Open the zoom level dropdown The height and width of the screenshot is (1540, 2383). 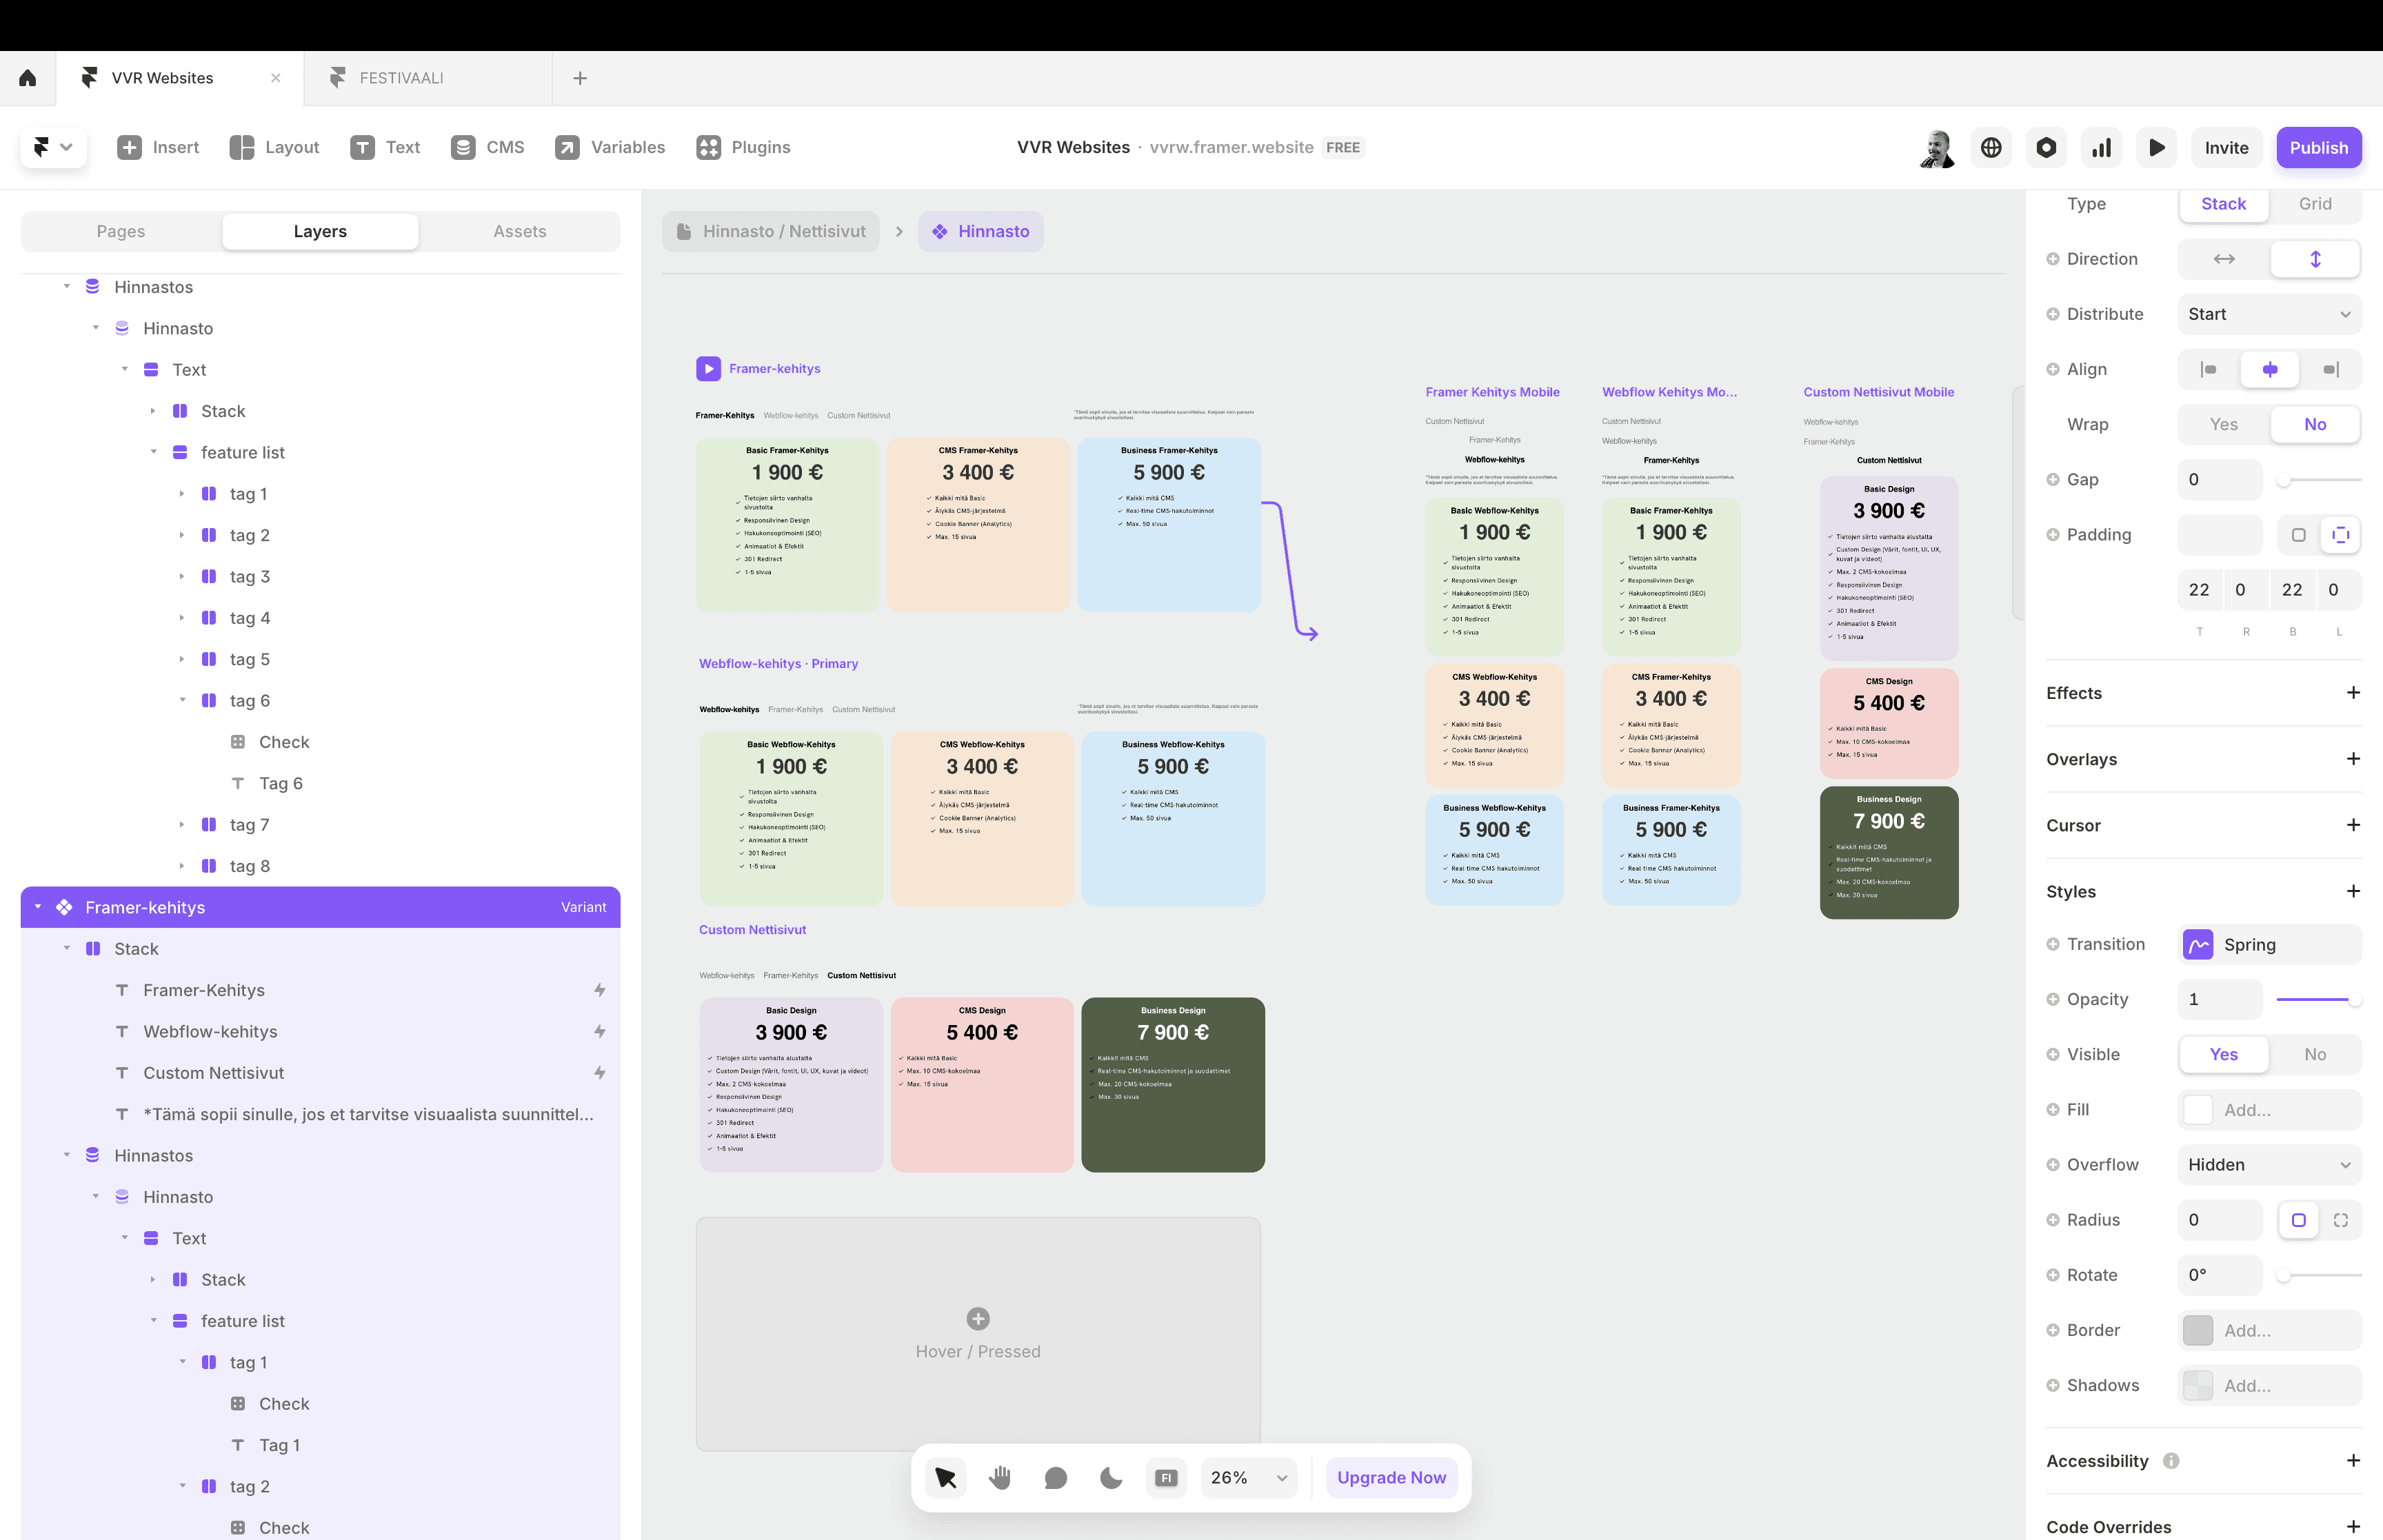coord(1249,1477)
